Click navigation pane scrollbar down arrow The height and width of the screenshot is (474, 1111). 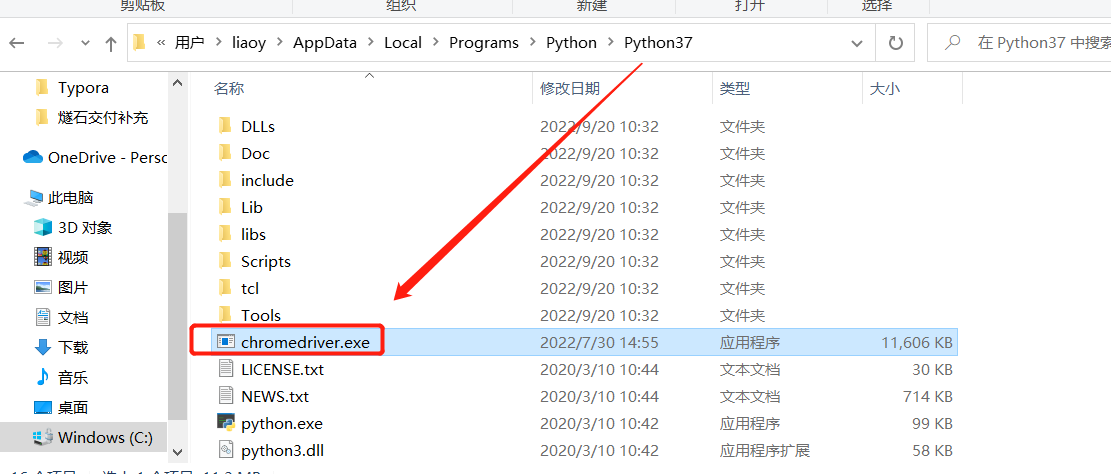pyautogui.click(x=178, y=451)
